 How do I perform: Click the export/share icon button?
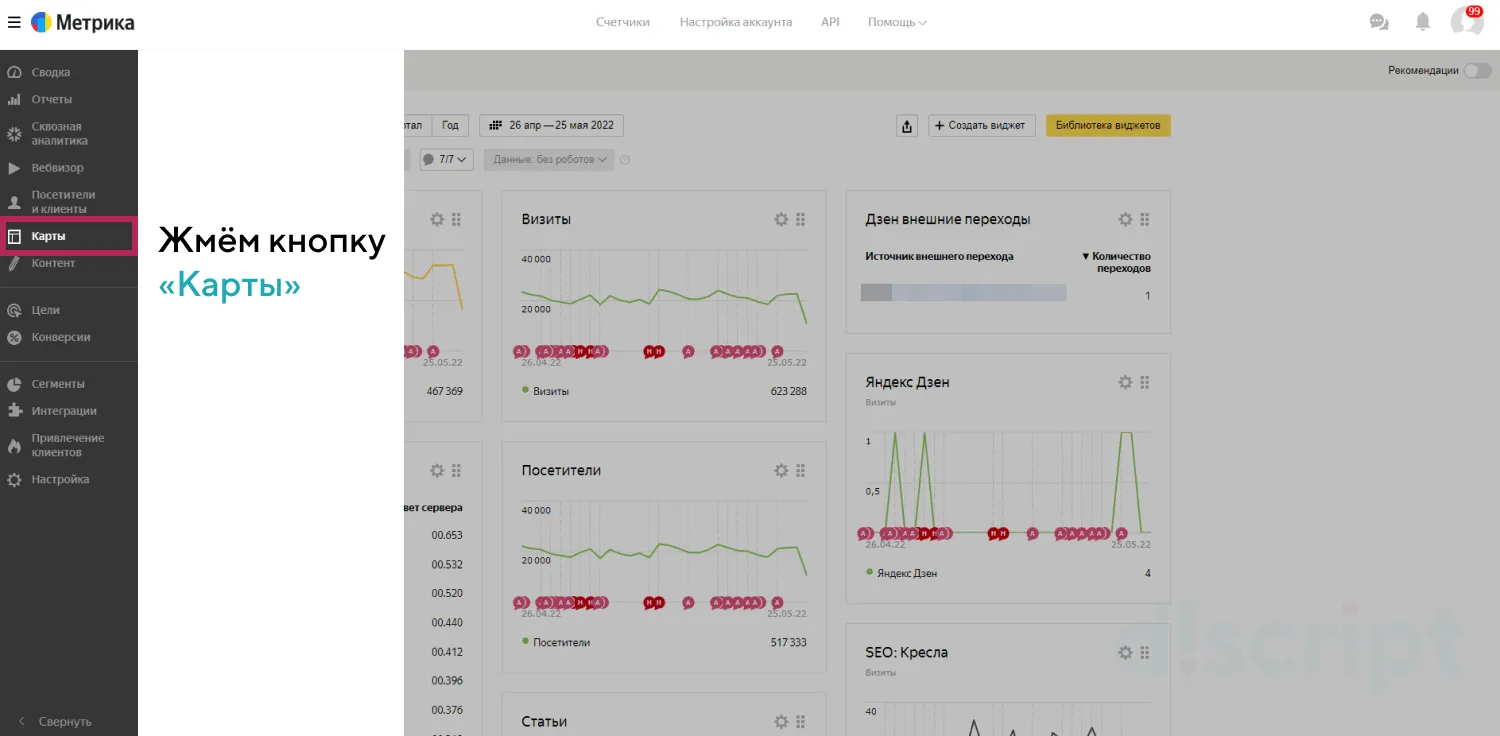(908, 126)
